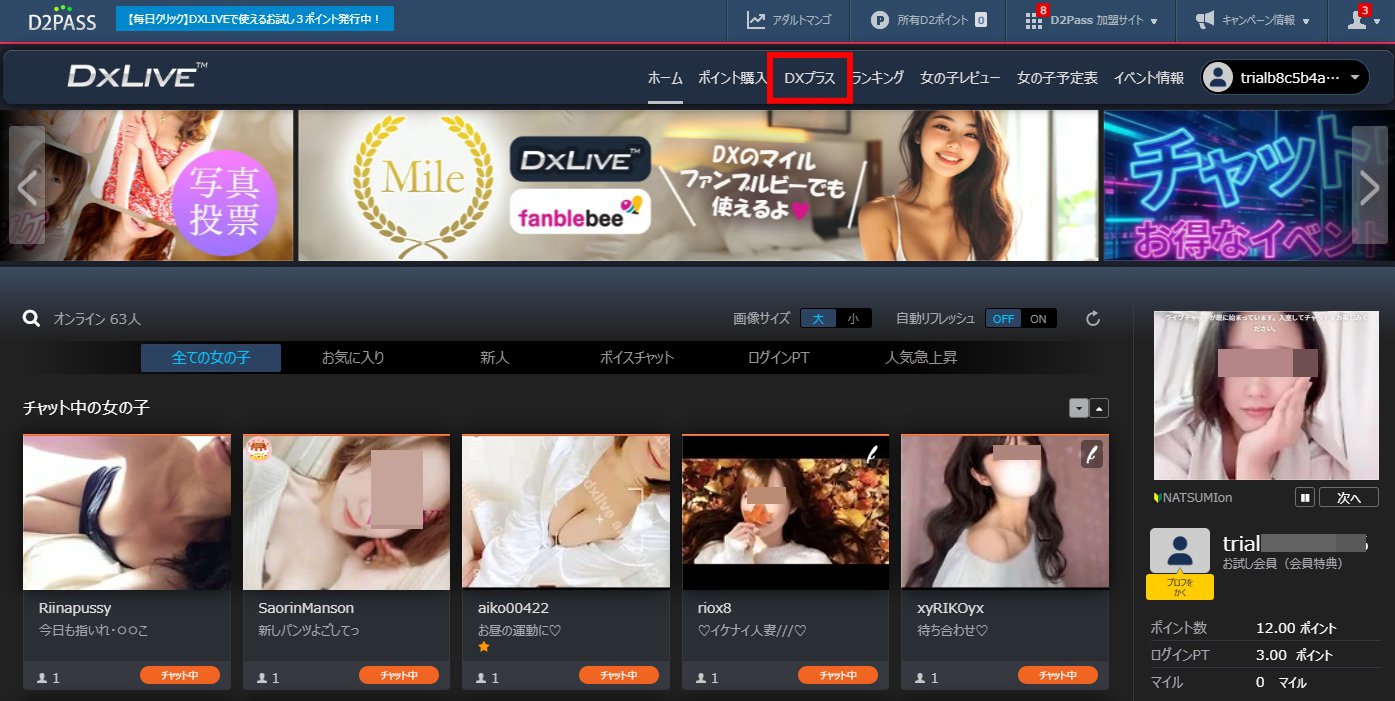Open the profile avatar icon in sidebar
The width and height of the screenshot is (1395, 701).
[1179, 551]
